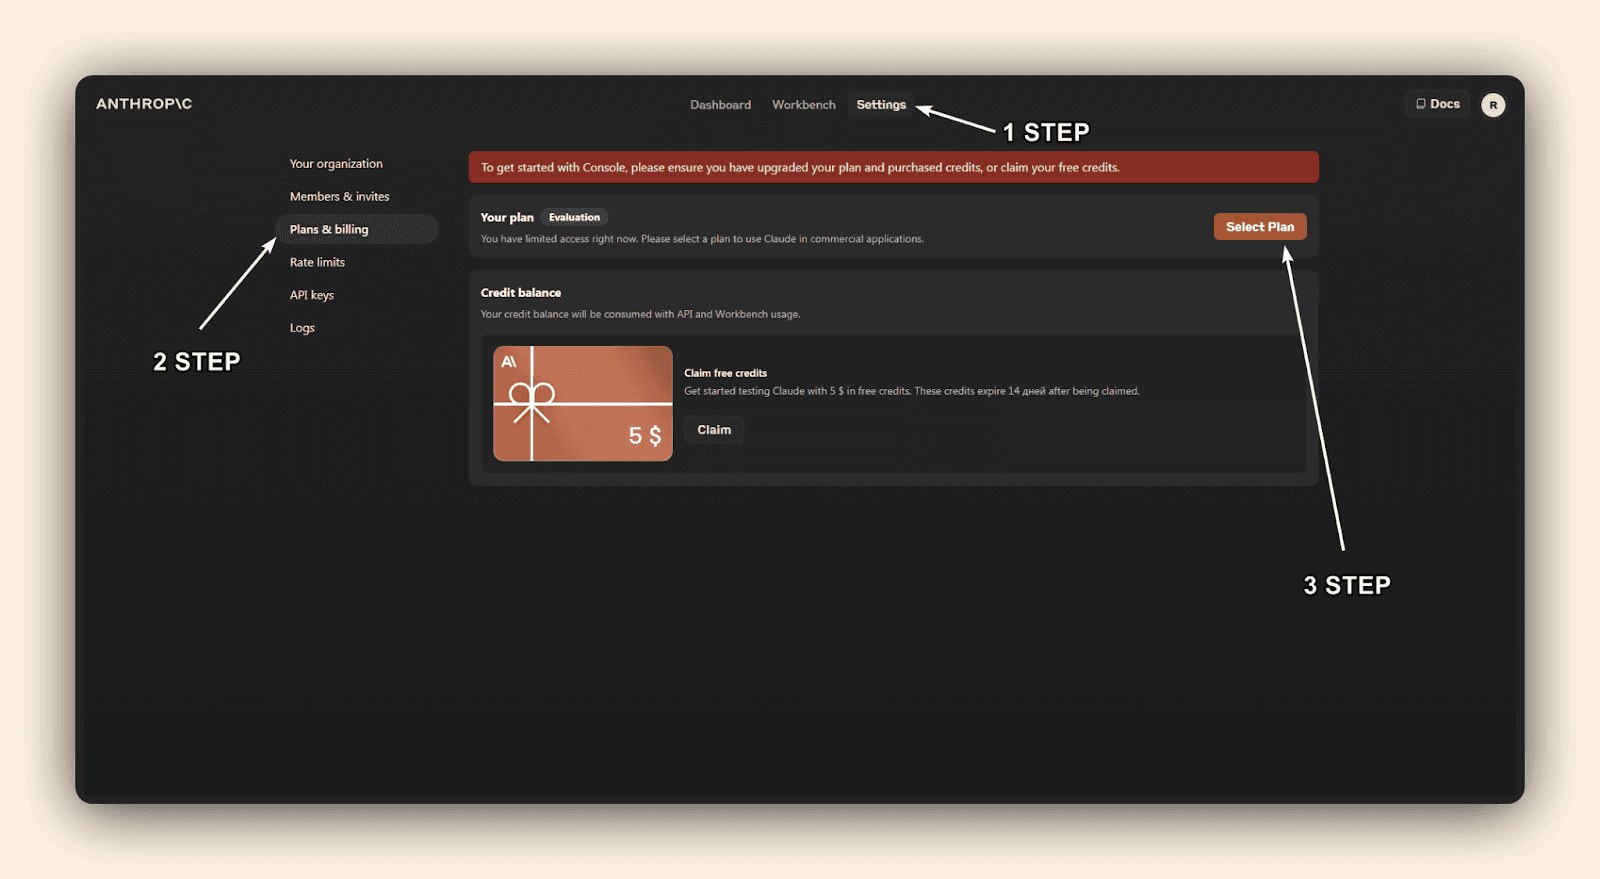Go to Members & invites
Image resolution: width=1600 pixels, height=879 pixels.
pos(339,197)
